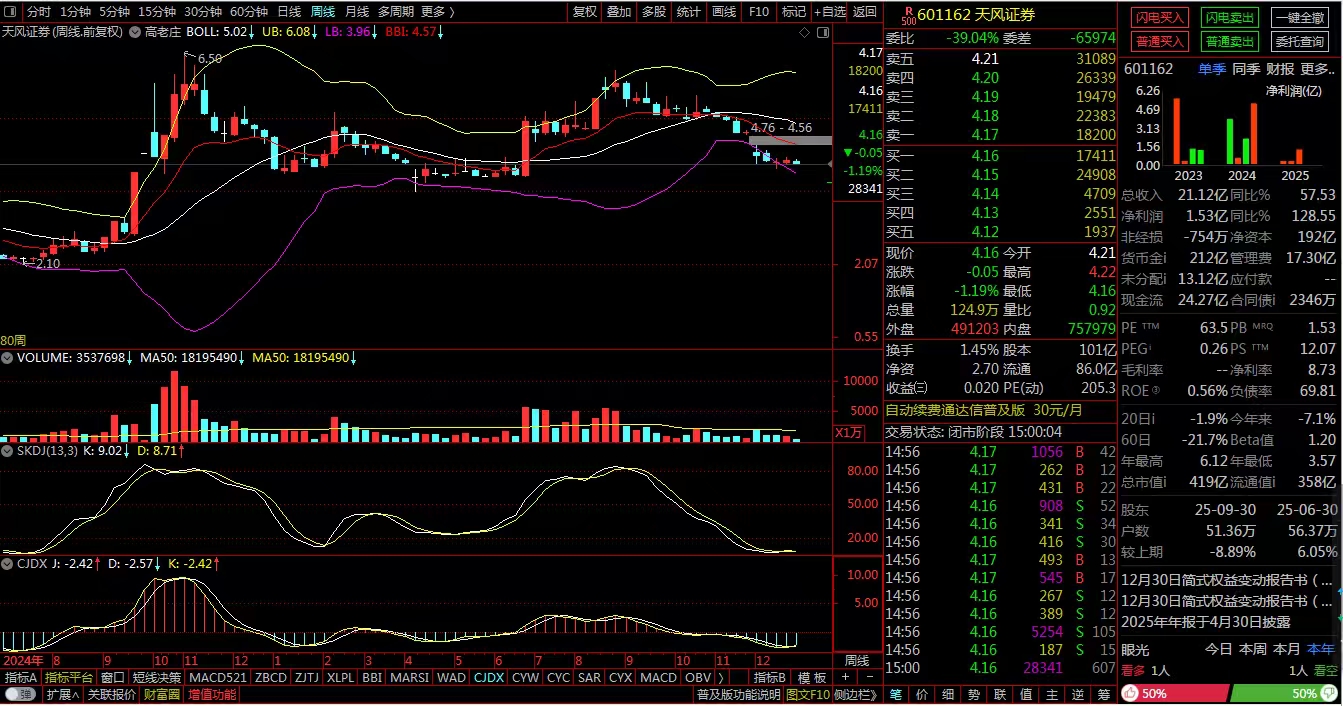Select the CJDX indicator tab
The width and height of the screenshot is (1343, 706).
[488, 677]
